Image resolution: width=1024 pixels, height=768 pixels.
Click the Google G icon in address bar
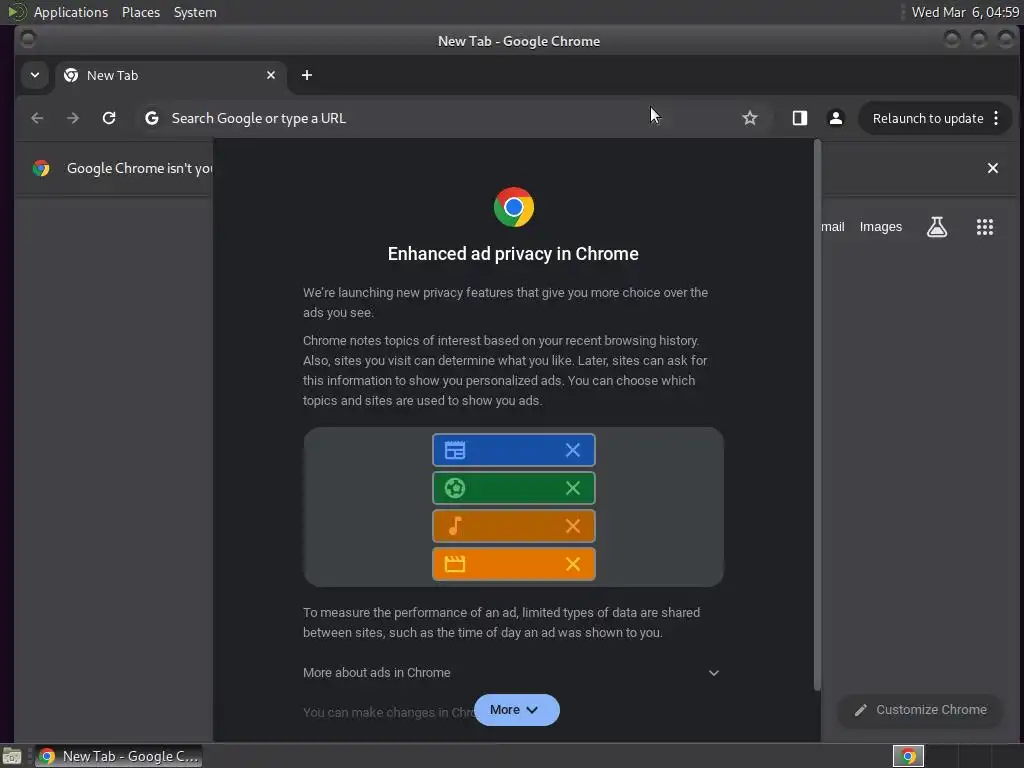(x=152, y=118)
